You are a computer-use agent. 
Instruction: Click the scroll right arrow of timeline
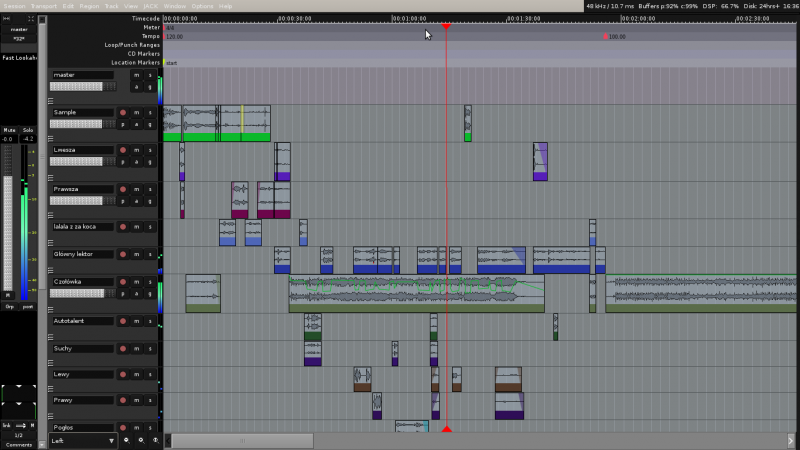pyautogui.click(x=790, y=440)
